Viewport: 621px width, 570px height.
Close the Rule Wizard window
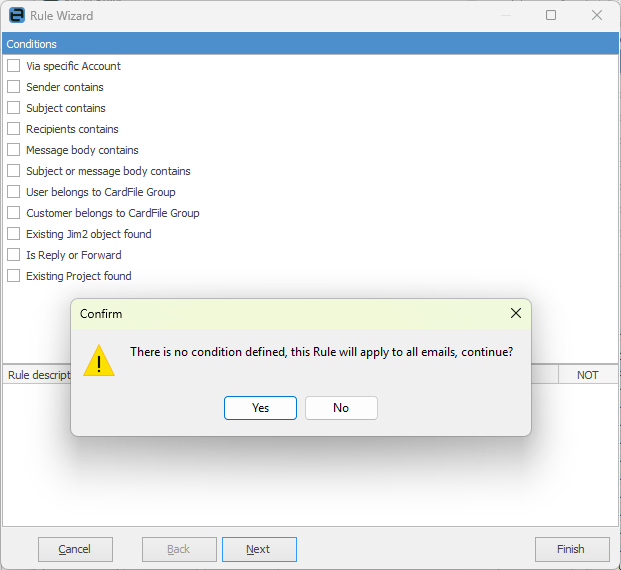click(597, 15)
